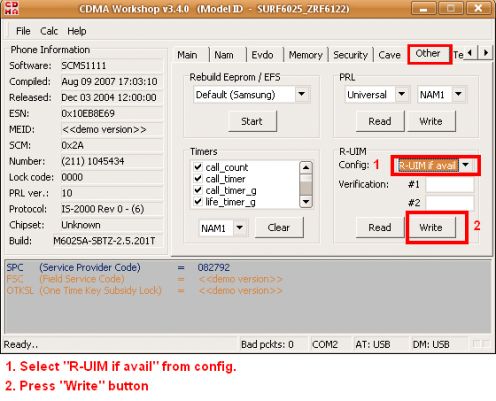Click the Ready.. status text
This screenshot has width=496, height=401.
click(x=21, y=344)
